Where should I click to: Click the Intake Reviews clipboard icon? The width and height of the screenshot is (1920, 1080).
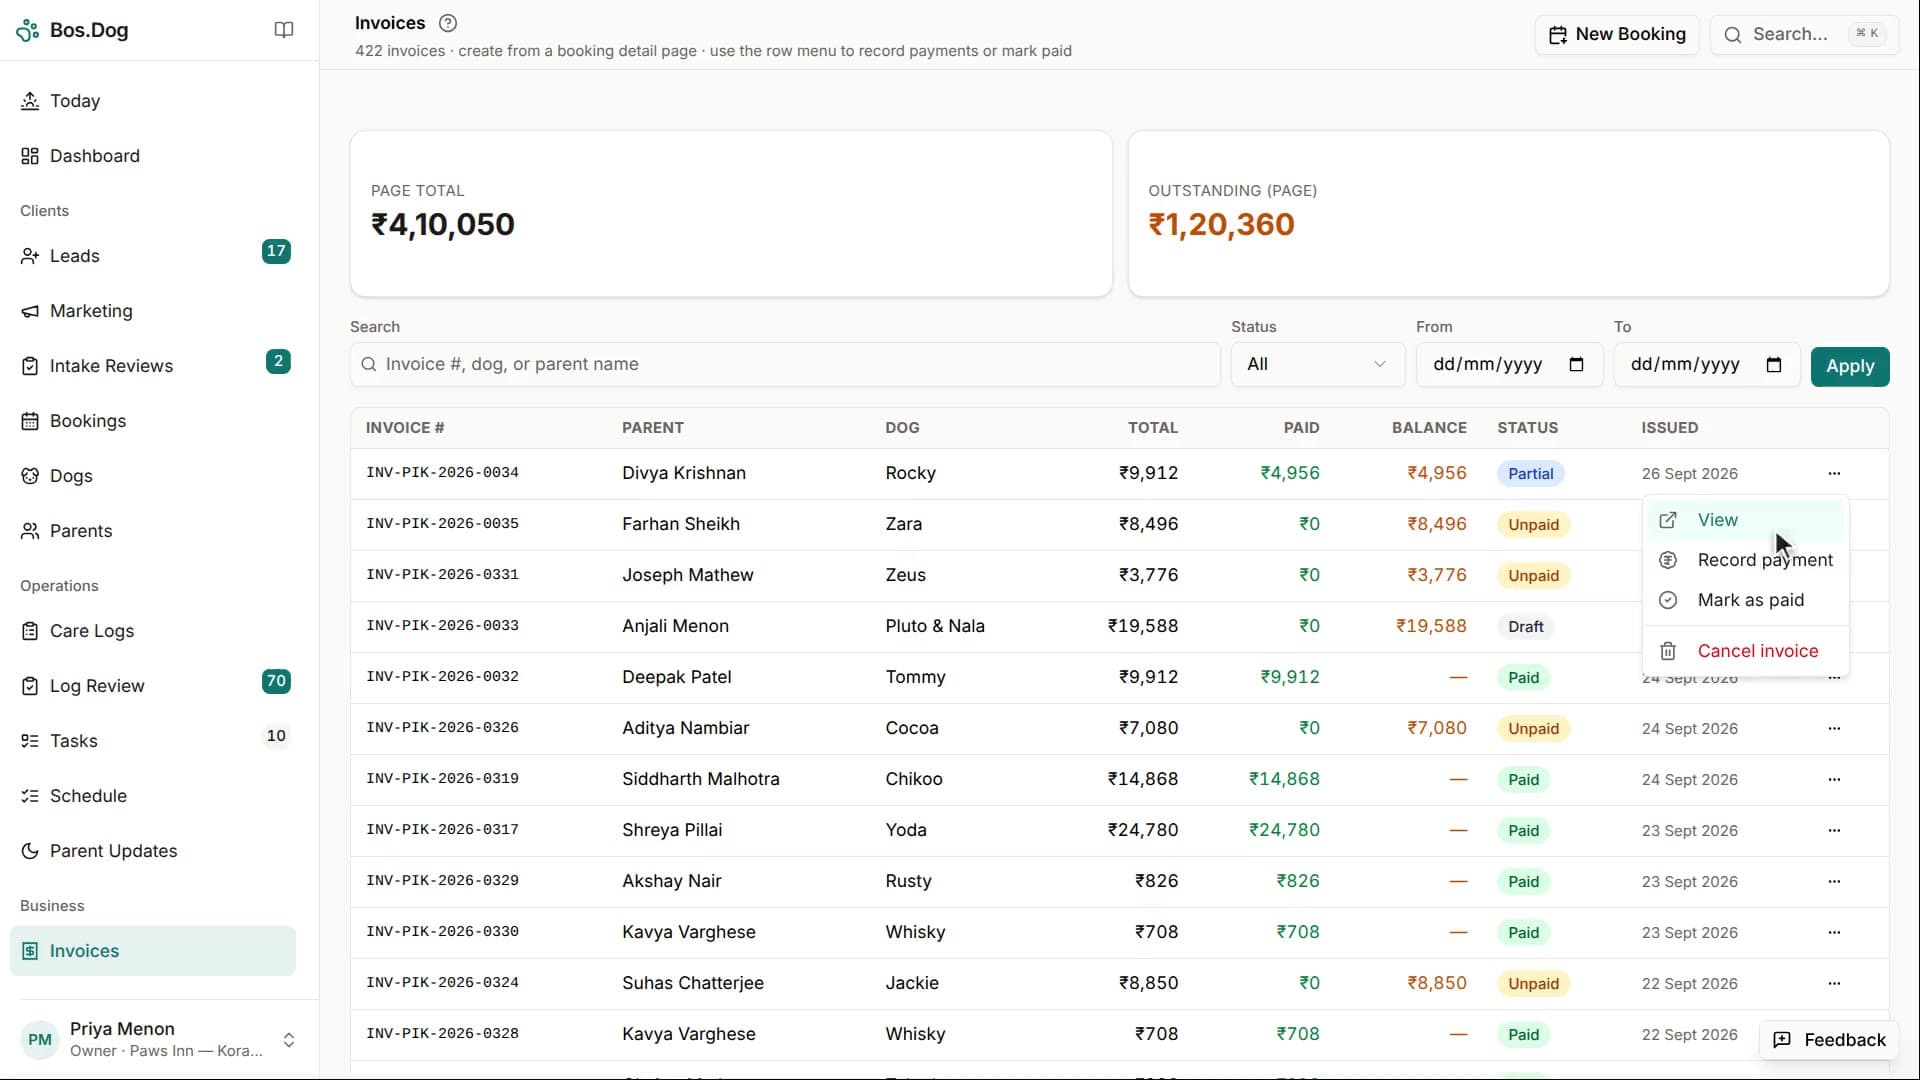[30, 366]
